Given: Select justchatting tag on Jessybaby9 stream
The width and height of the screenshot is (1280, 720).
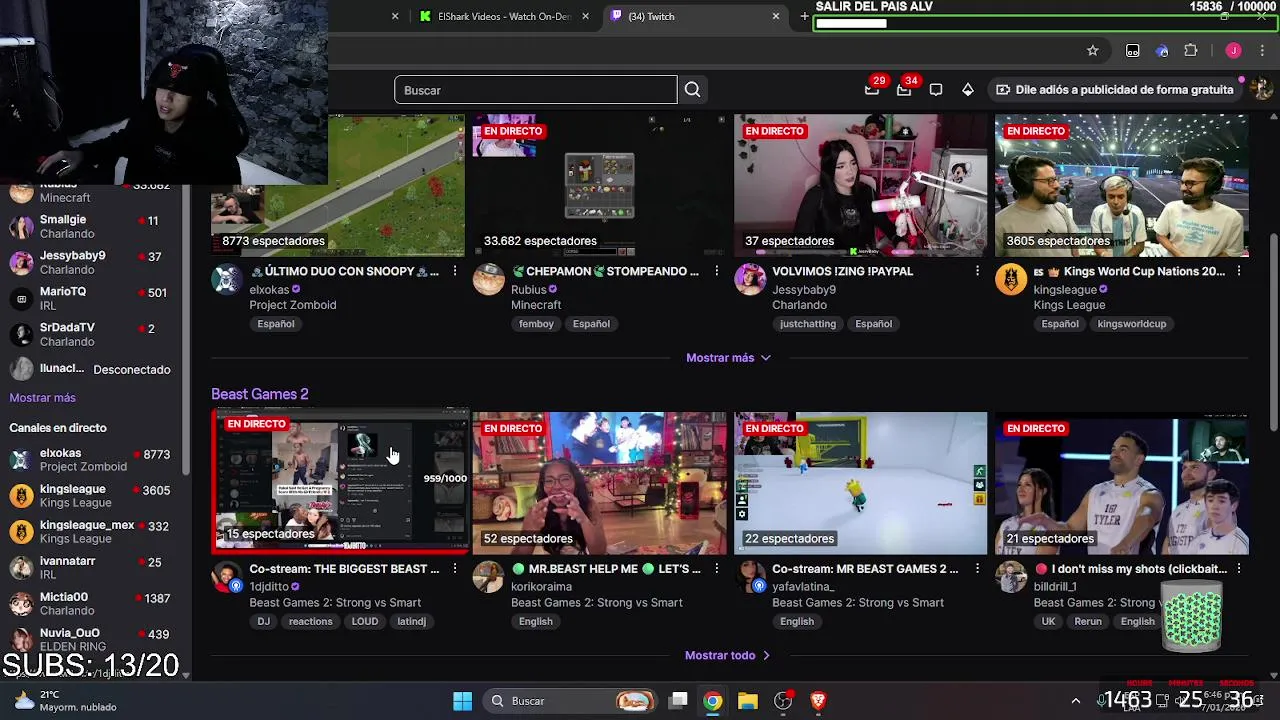Looking at the screenshot, I should 808,324.
